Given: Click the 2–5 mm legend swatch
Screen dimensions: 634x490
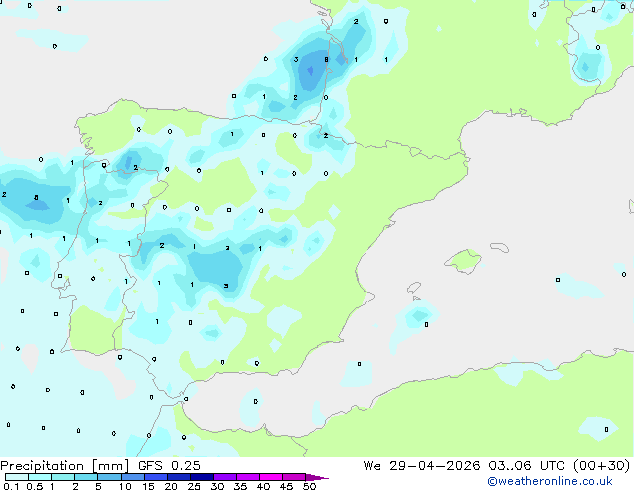Looking at the screenshot, I should click(x=86, y=477).
